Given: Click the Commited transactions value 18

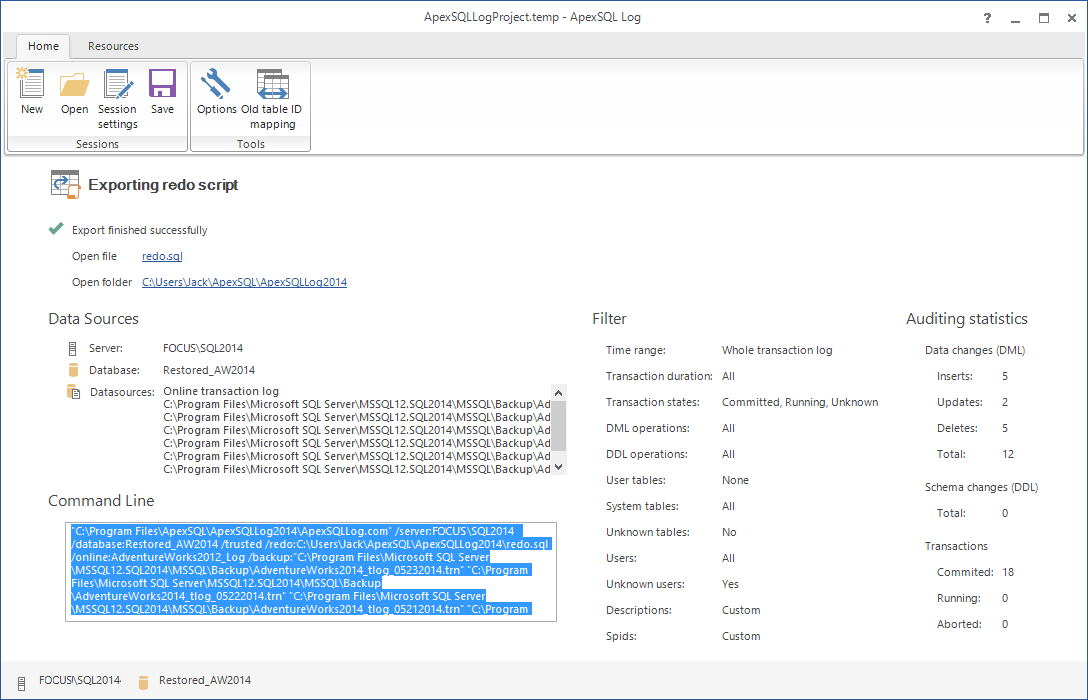Looking at the screenshot, I should point(1008,572).
